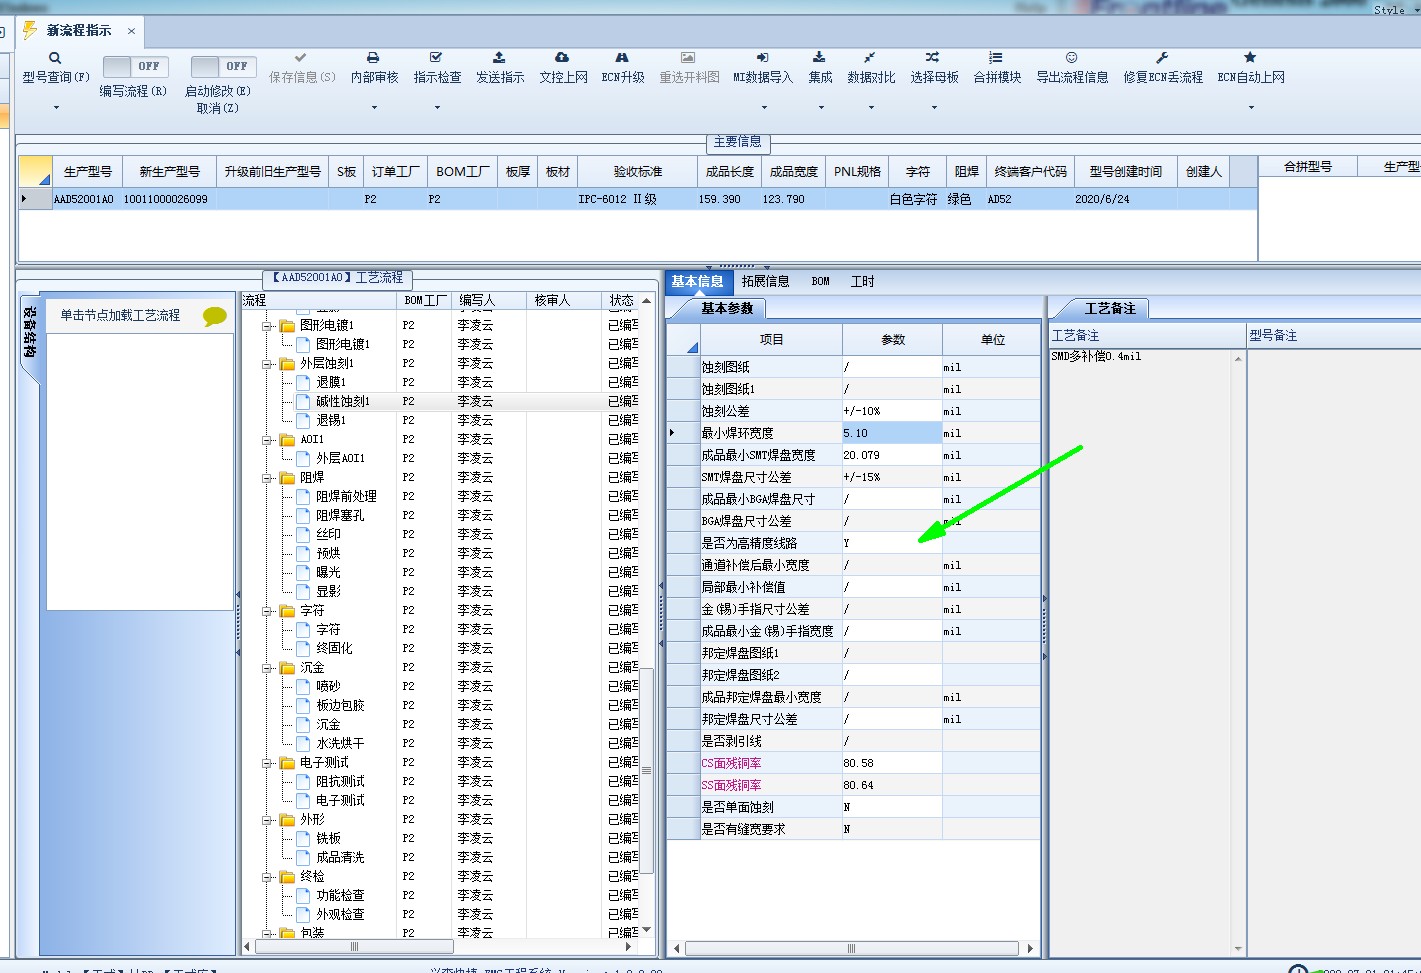Select the 基本参数 sub-tab
1421x973 pixels.
[x=727, y=309]
